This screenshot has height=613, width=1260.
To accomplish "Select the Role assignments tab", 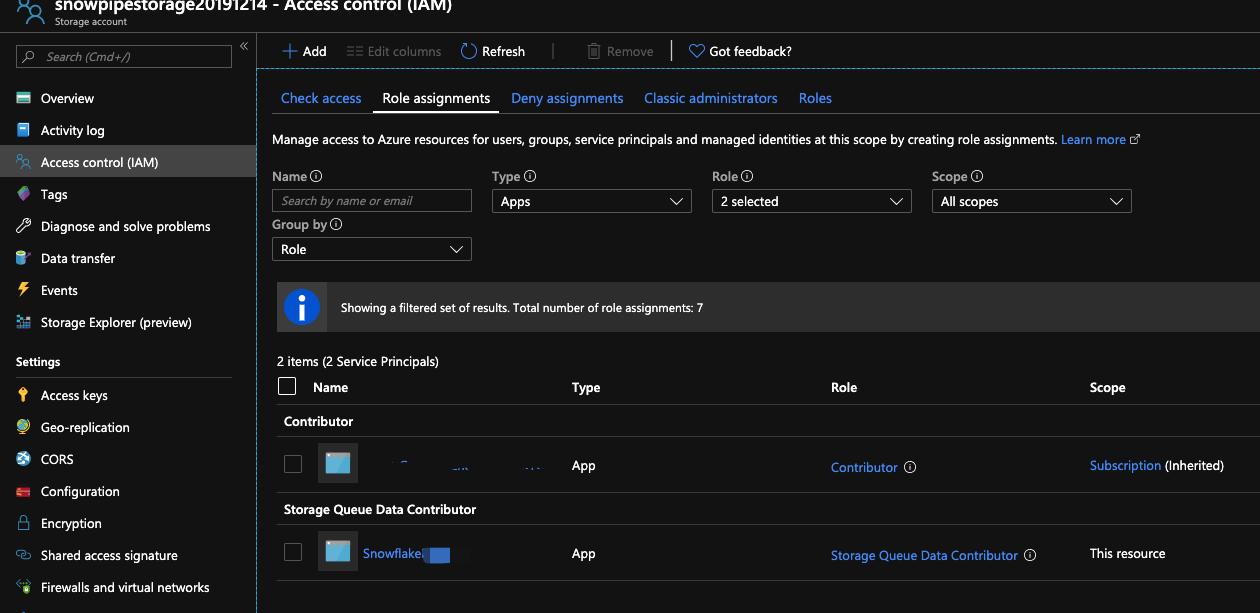I will click(x=436, y=98).
